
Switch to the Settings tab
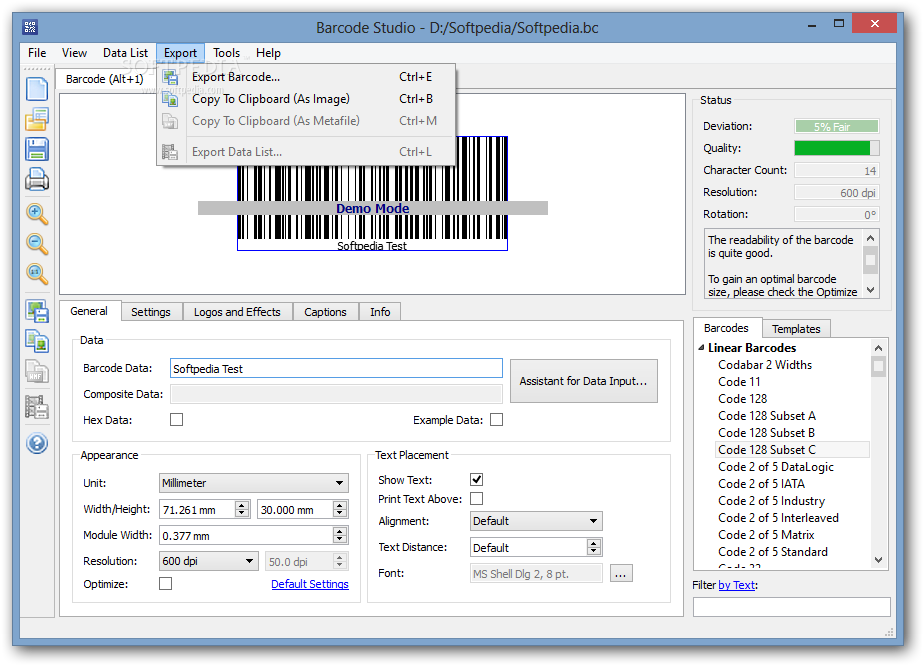pyautogui.click(x=151, y=312)
